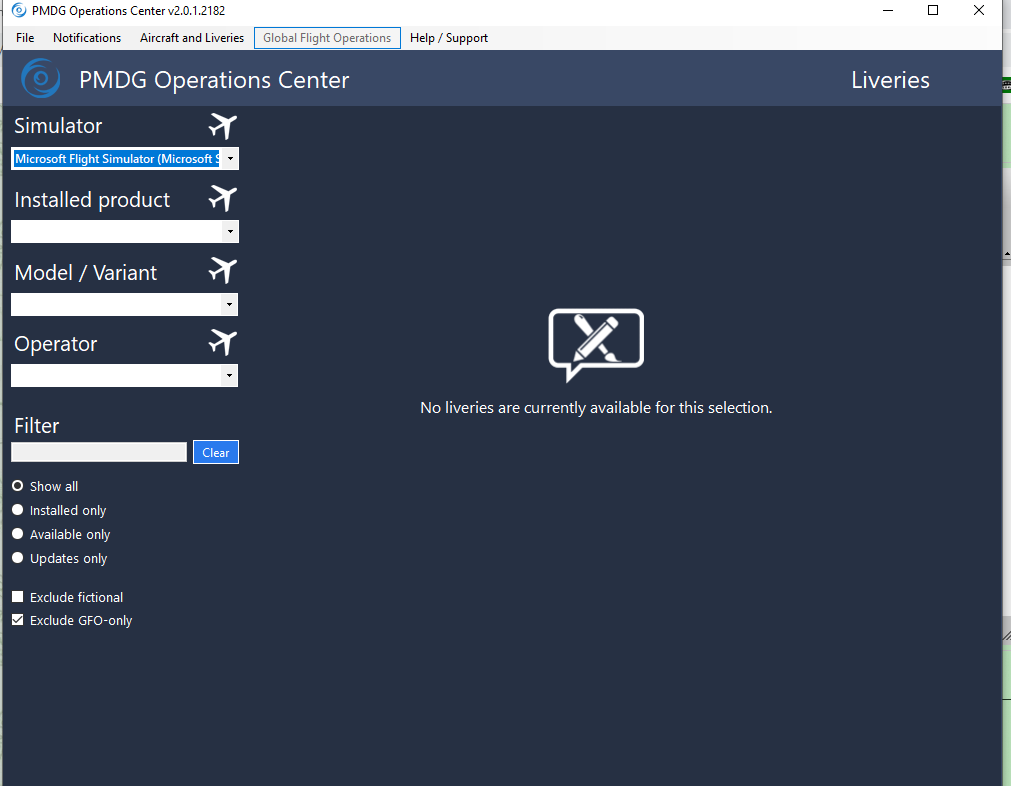Close the PMDG Operations Center window
This screenshot has height=786, width=1011.
pos(979,10)
